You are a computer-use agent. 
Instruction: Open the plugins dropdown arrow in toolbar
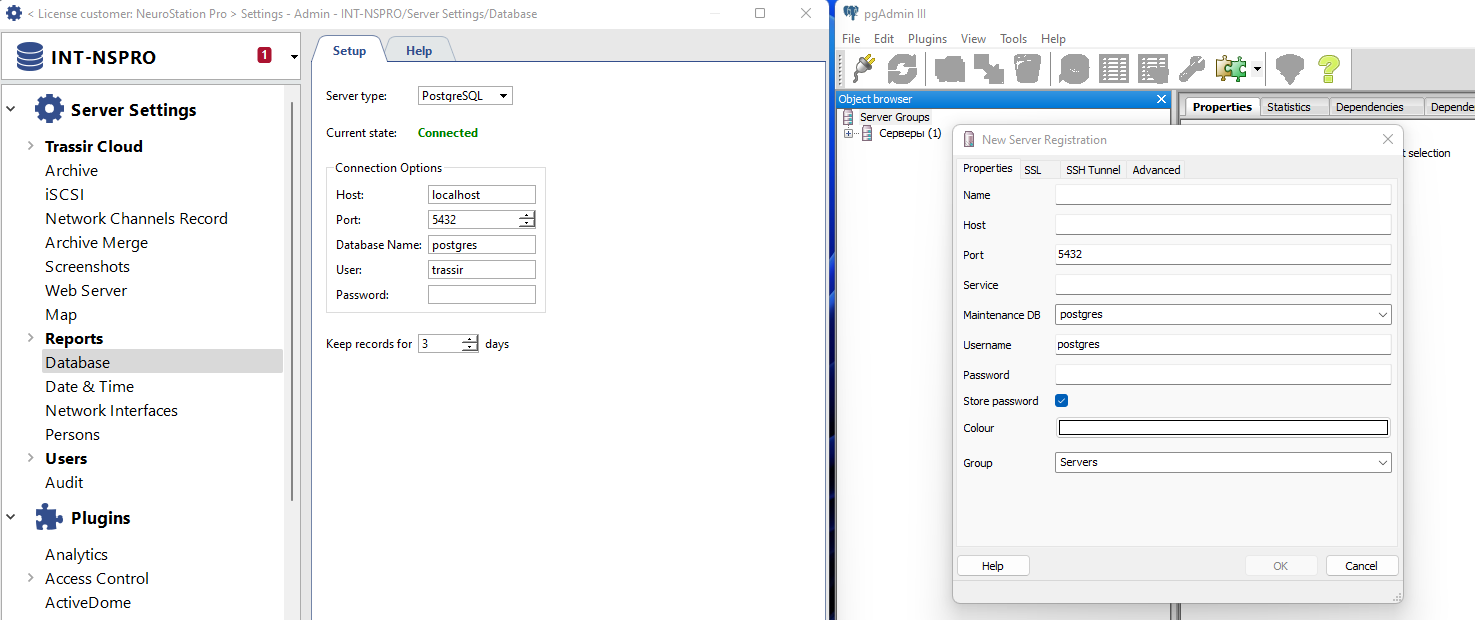coord(1256,69)
